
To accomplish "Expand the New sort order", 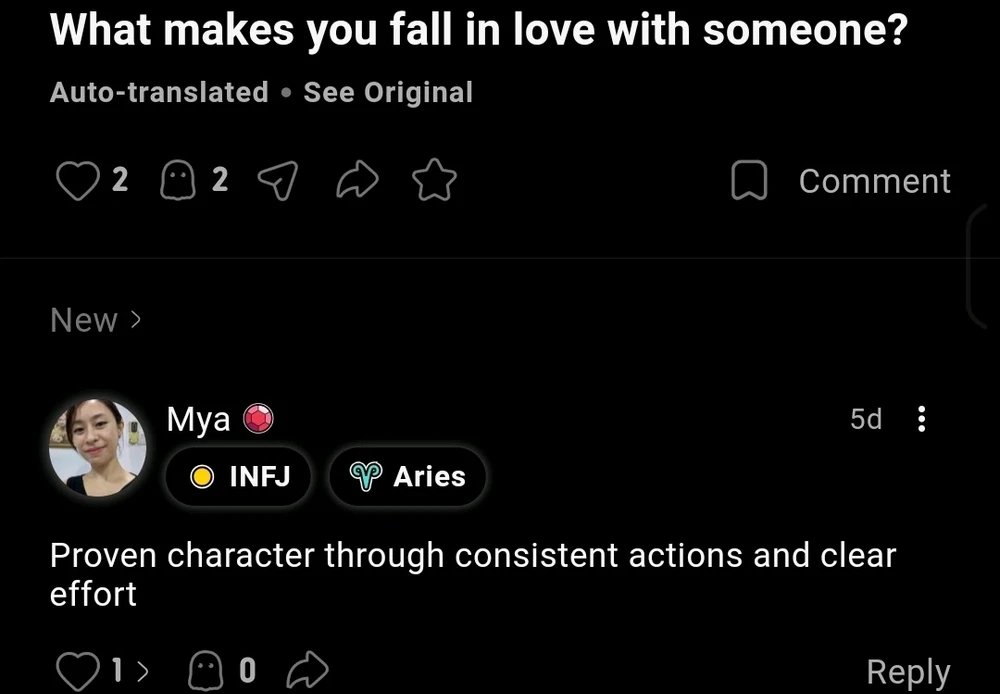I will tap(96, 320).
